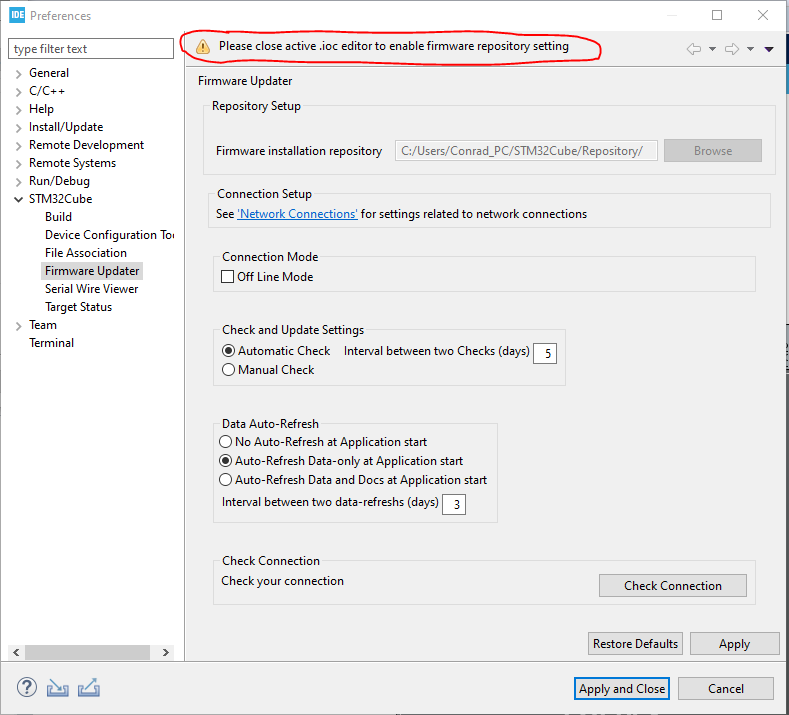789x715 pixels.
Task: Click the warning triangle icon
Action: [x=203, y=47]
